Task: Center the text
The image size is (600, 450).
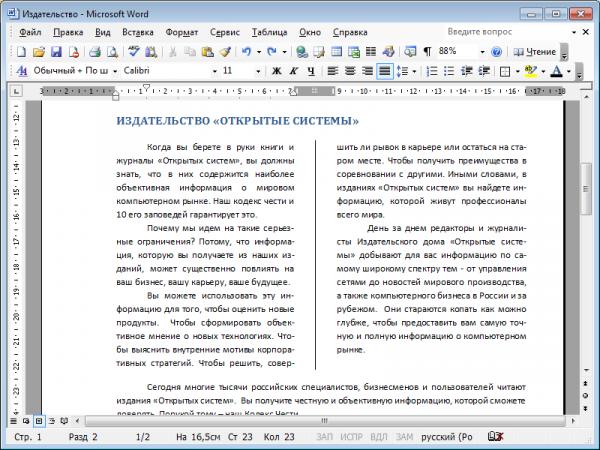Action: tap(350, 71)
